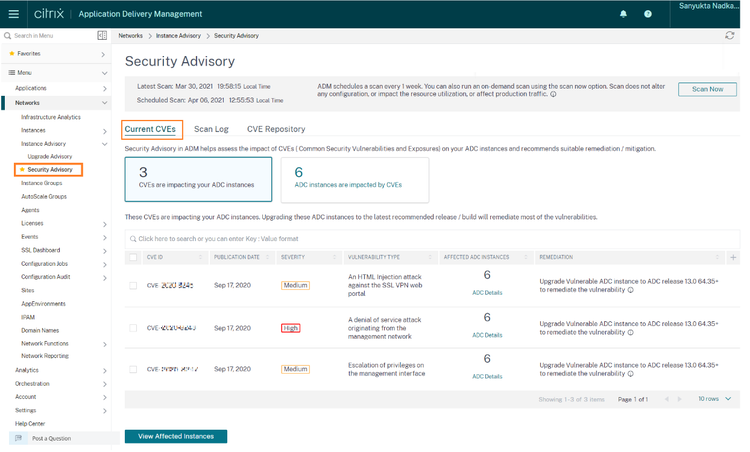Expand the SSL Dashboard submenu
The image size is (750, 452).
pyautogui.click(x=104, y=251)
